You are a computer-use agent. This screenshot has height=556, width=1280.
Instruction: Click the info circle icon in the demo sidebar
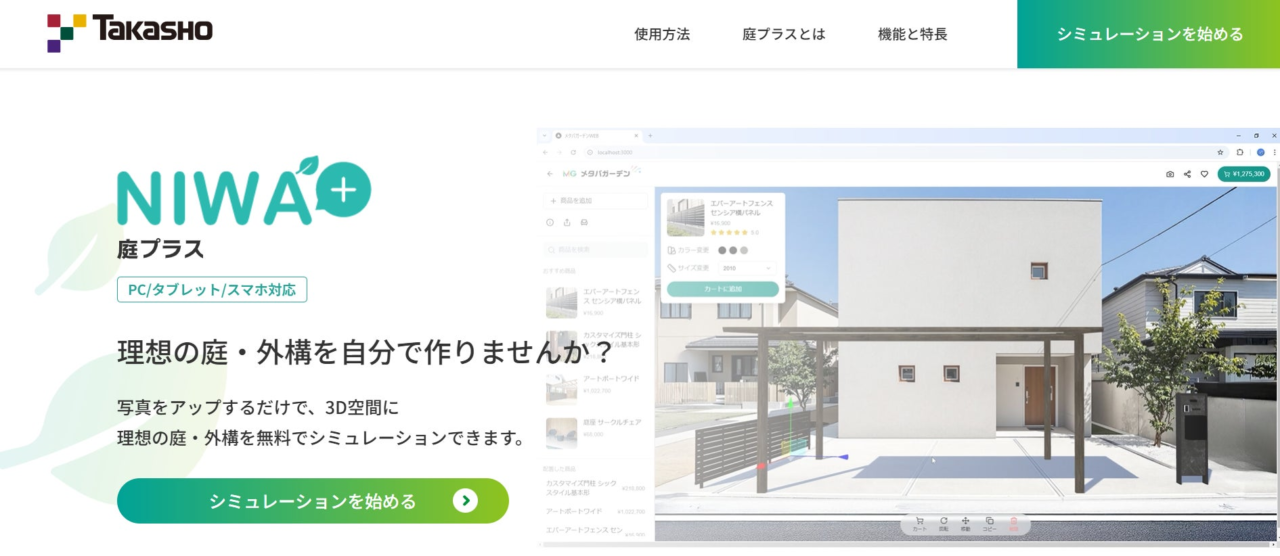550,222
